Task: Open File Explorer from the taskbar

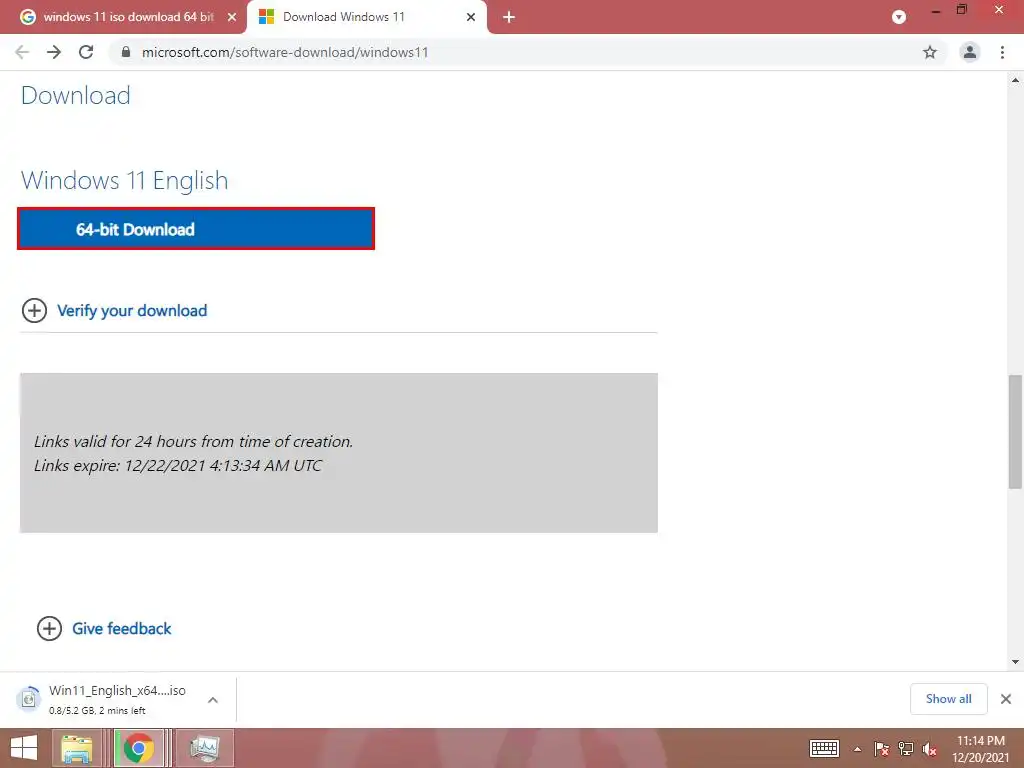Action: [x=76, y=748]
